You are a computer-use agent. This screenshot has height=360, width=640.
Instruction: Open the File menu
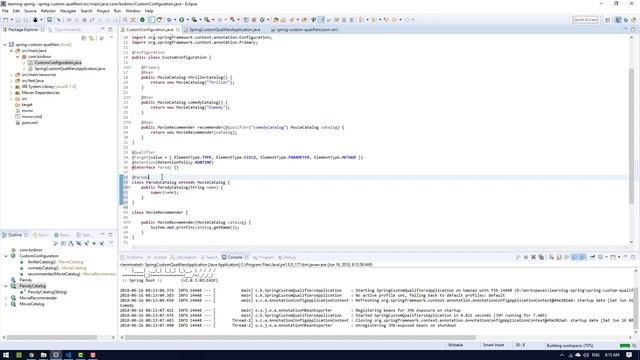5,11
